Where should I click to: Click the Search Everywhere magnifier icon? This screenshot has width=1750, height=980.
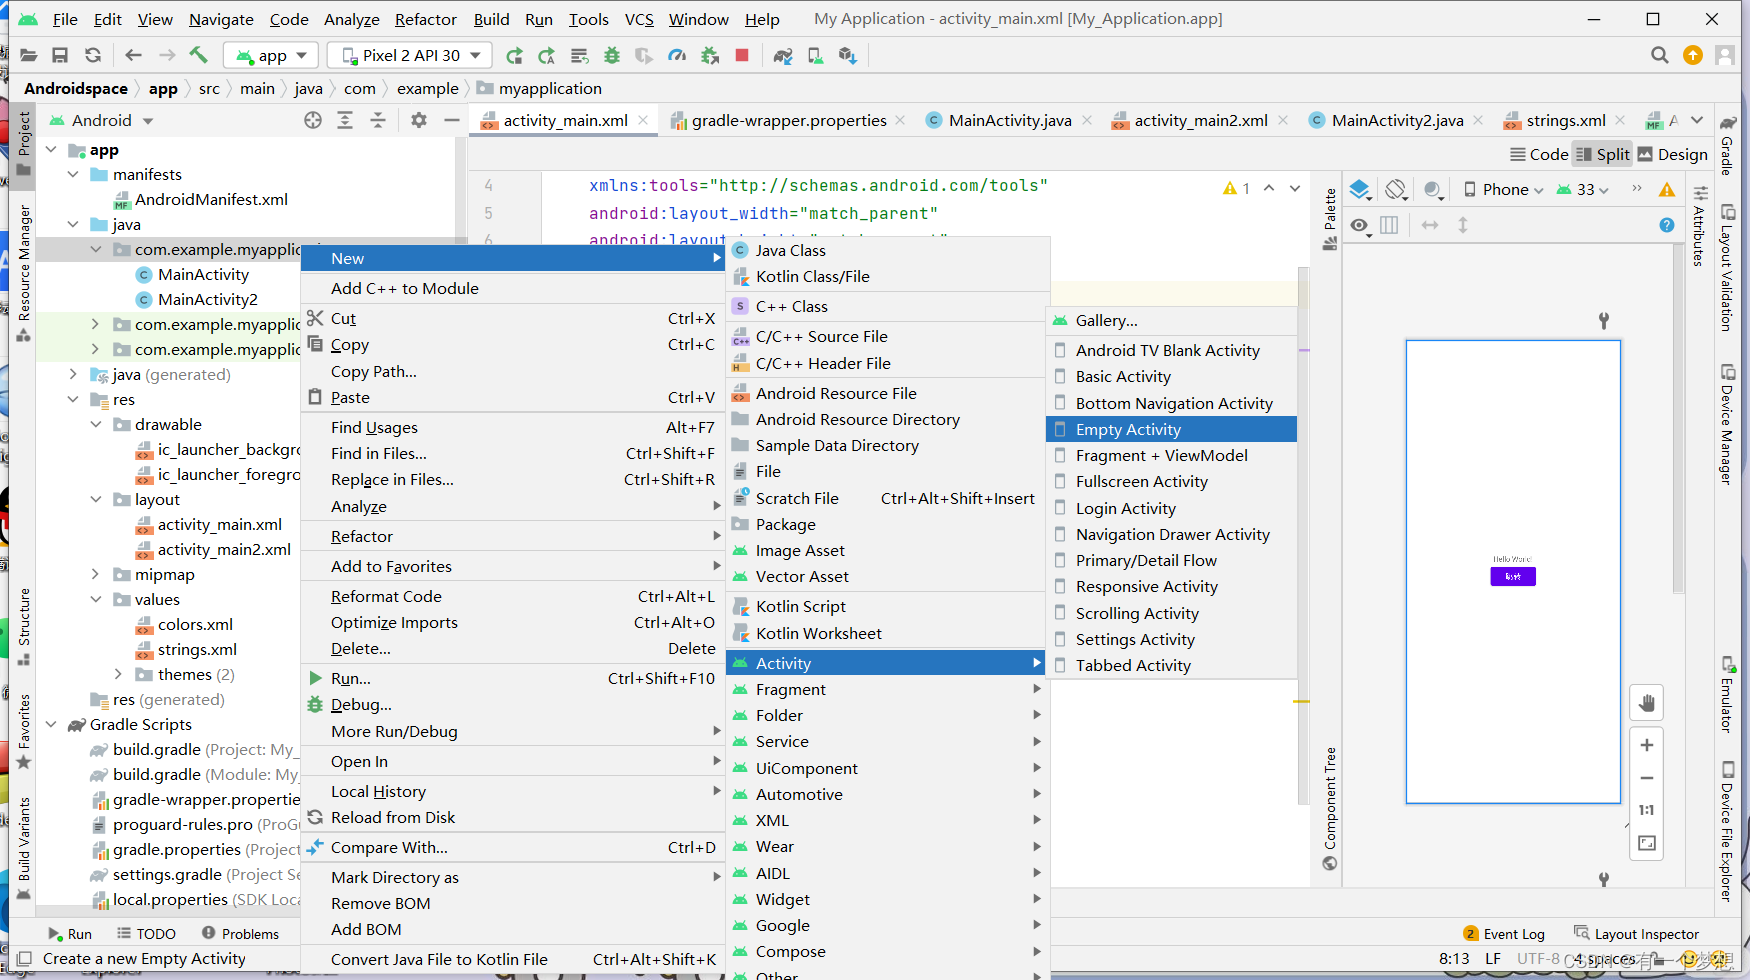[1660, 55]
